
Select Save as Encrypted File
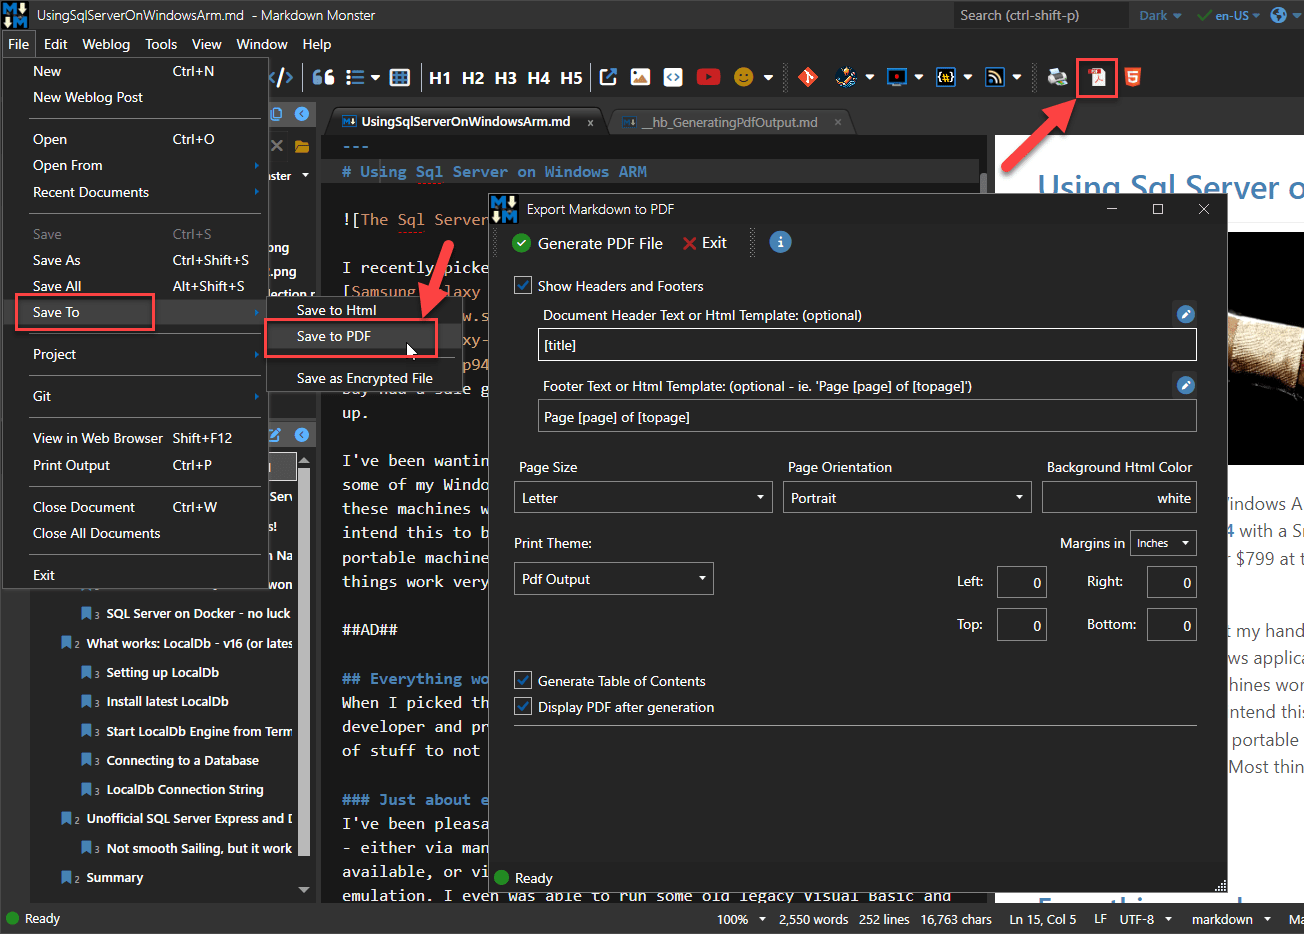click(364, 378)
